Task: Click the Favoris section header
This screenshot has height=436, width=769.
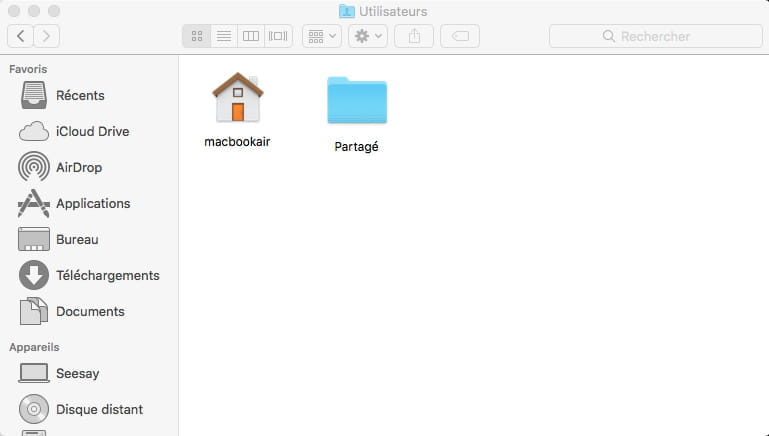Action: (28, 69)
